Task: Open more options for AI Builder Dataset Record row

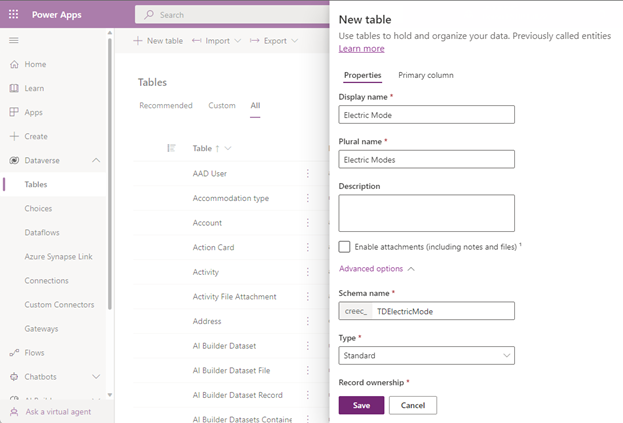Action: click(x=308, y=395)
